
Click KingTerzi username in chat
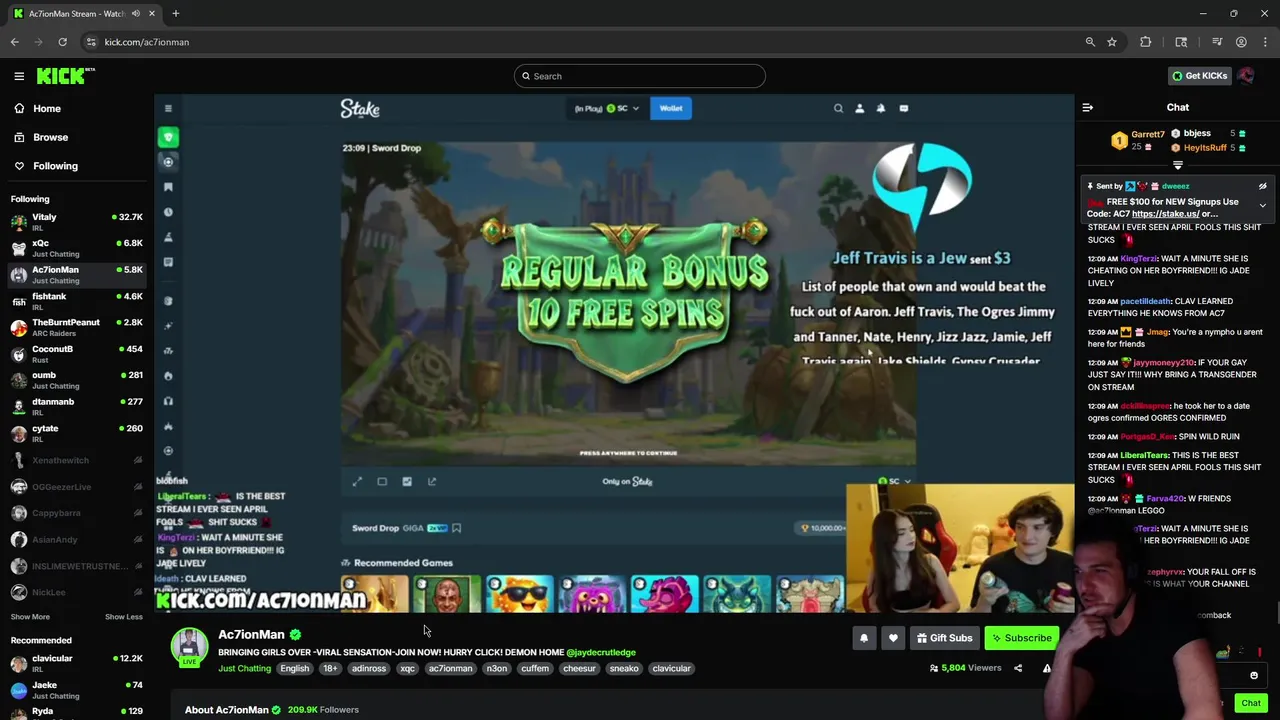1139,259
